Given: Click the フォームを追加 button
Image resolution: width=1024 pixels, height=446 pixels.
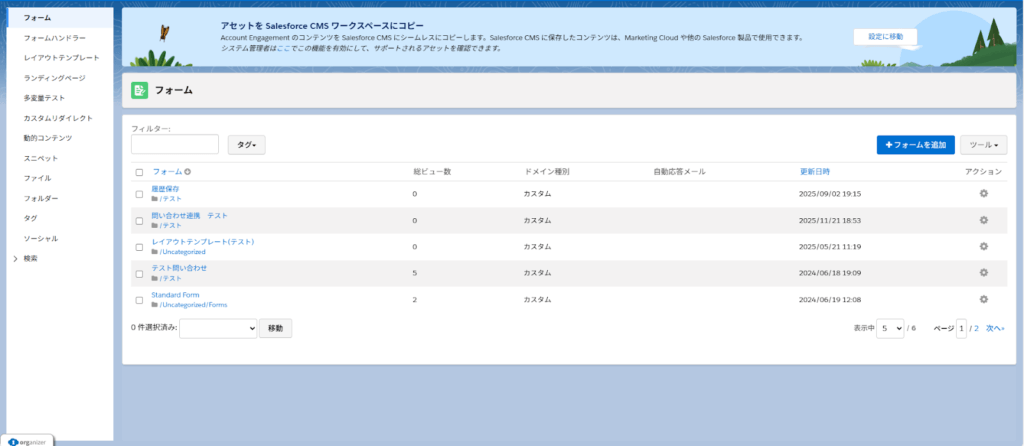Looking at the screenshot, I should pyautogui.click(x=916, y=145).
